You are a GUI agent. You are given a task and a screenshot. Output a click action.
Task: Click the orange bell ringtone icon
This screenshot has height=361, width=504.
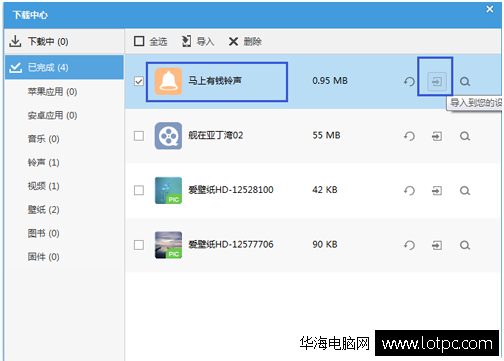pyautogui.click(x=168, y=81)
